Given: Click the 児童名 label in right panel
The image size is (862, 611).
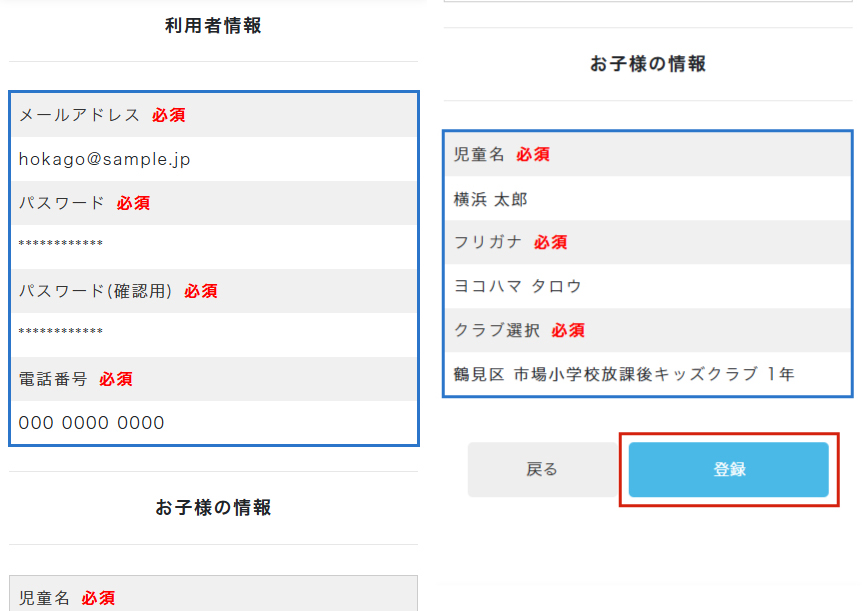Looking at the screenshot, I should pos(479,155).
